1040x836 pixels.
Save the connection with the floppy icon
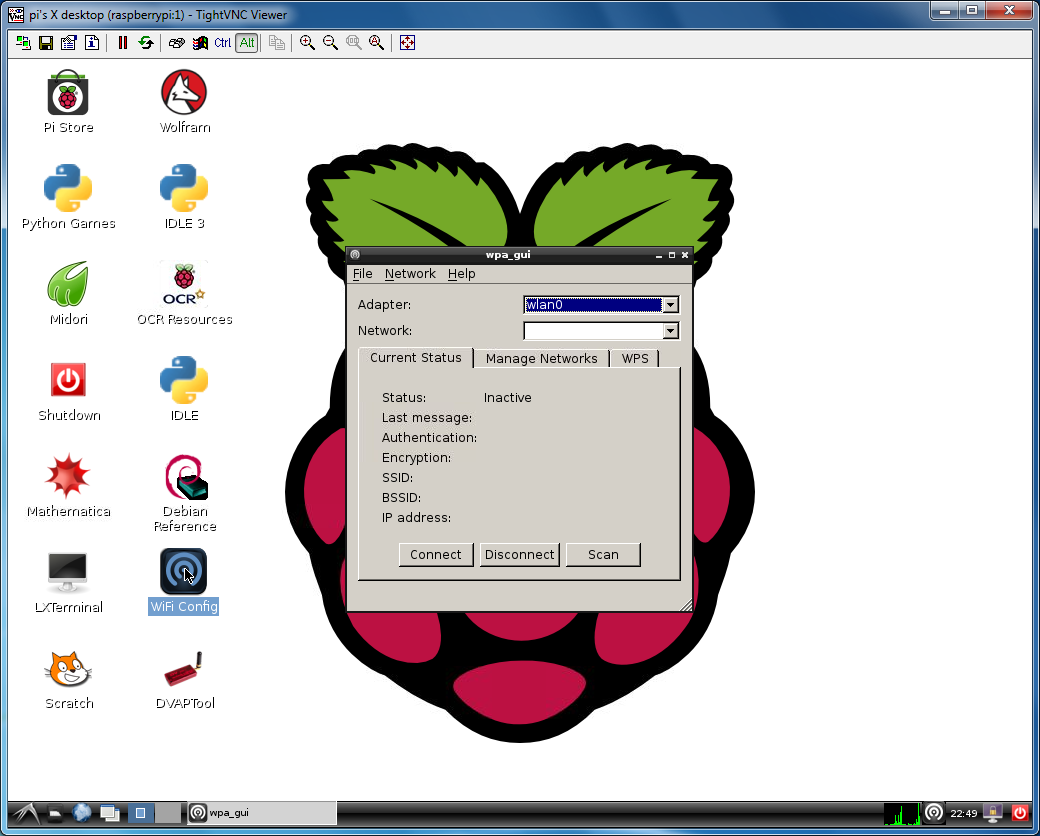46,43
